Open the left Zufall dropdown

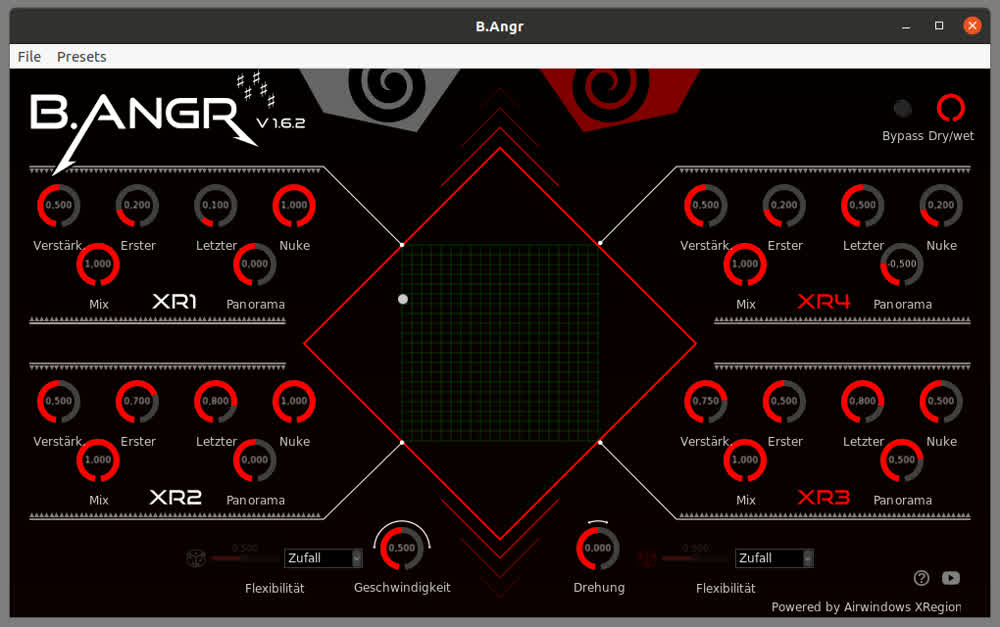click(x=323, y=558)
